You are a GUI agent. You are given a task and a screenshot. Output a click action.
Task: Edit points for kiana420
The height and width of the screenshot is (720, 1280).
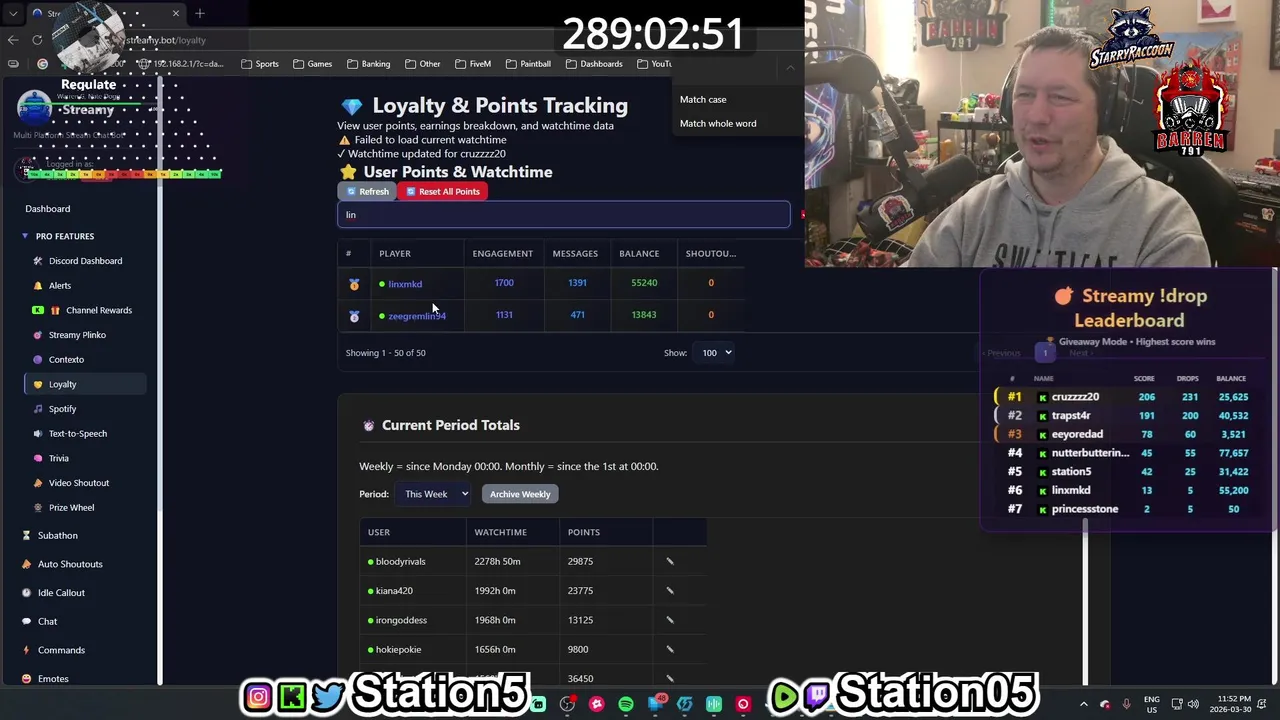(x=670, y=591)
